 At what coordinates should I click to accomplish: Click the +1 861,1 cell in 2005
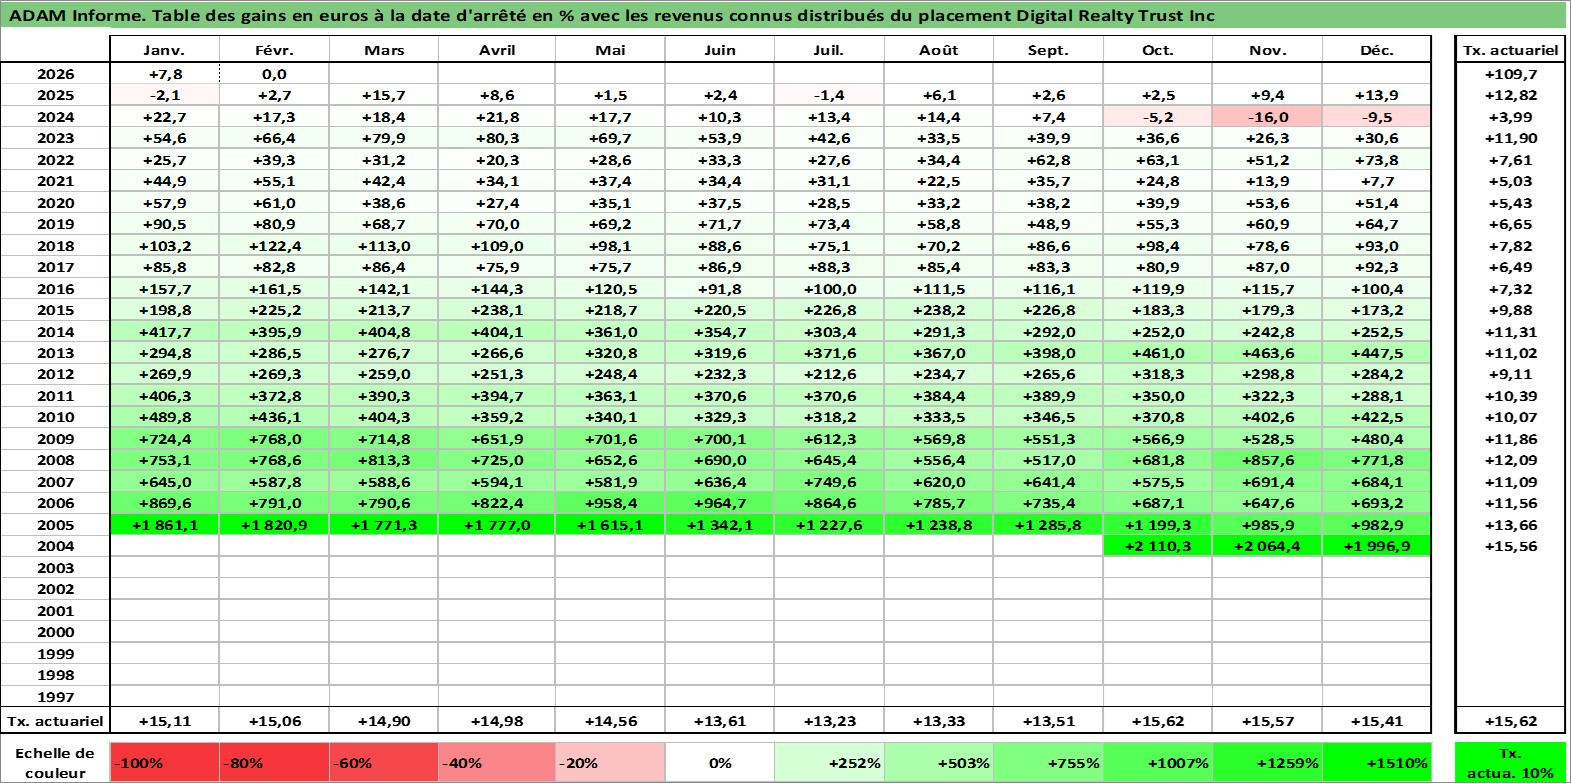tap(164, 525)
